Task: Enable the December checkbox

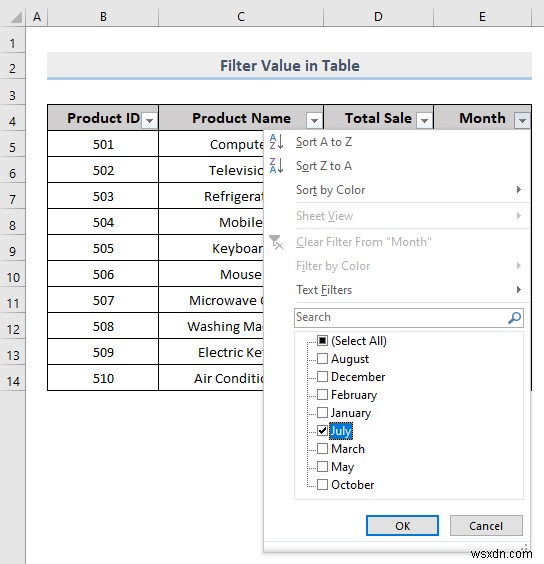Action: 322,377
